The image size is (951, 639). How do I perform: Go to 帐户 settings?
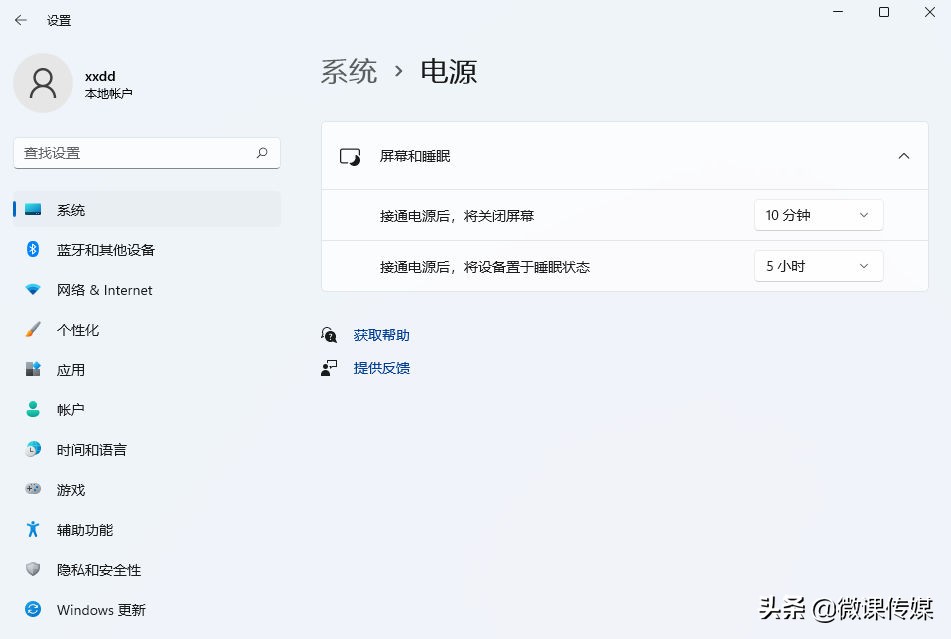147,409
